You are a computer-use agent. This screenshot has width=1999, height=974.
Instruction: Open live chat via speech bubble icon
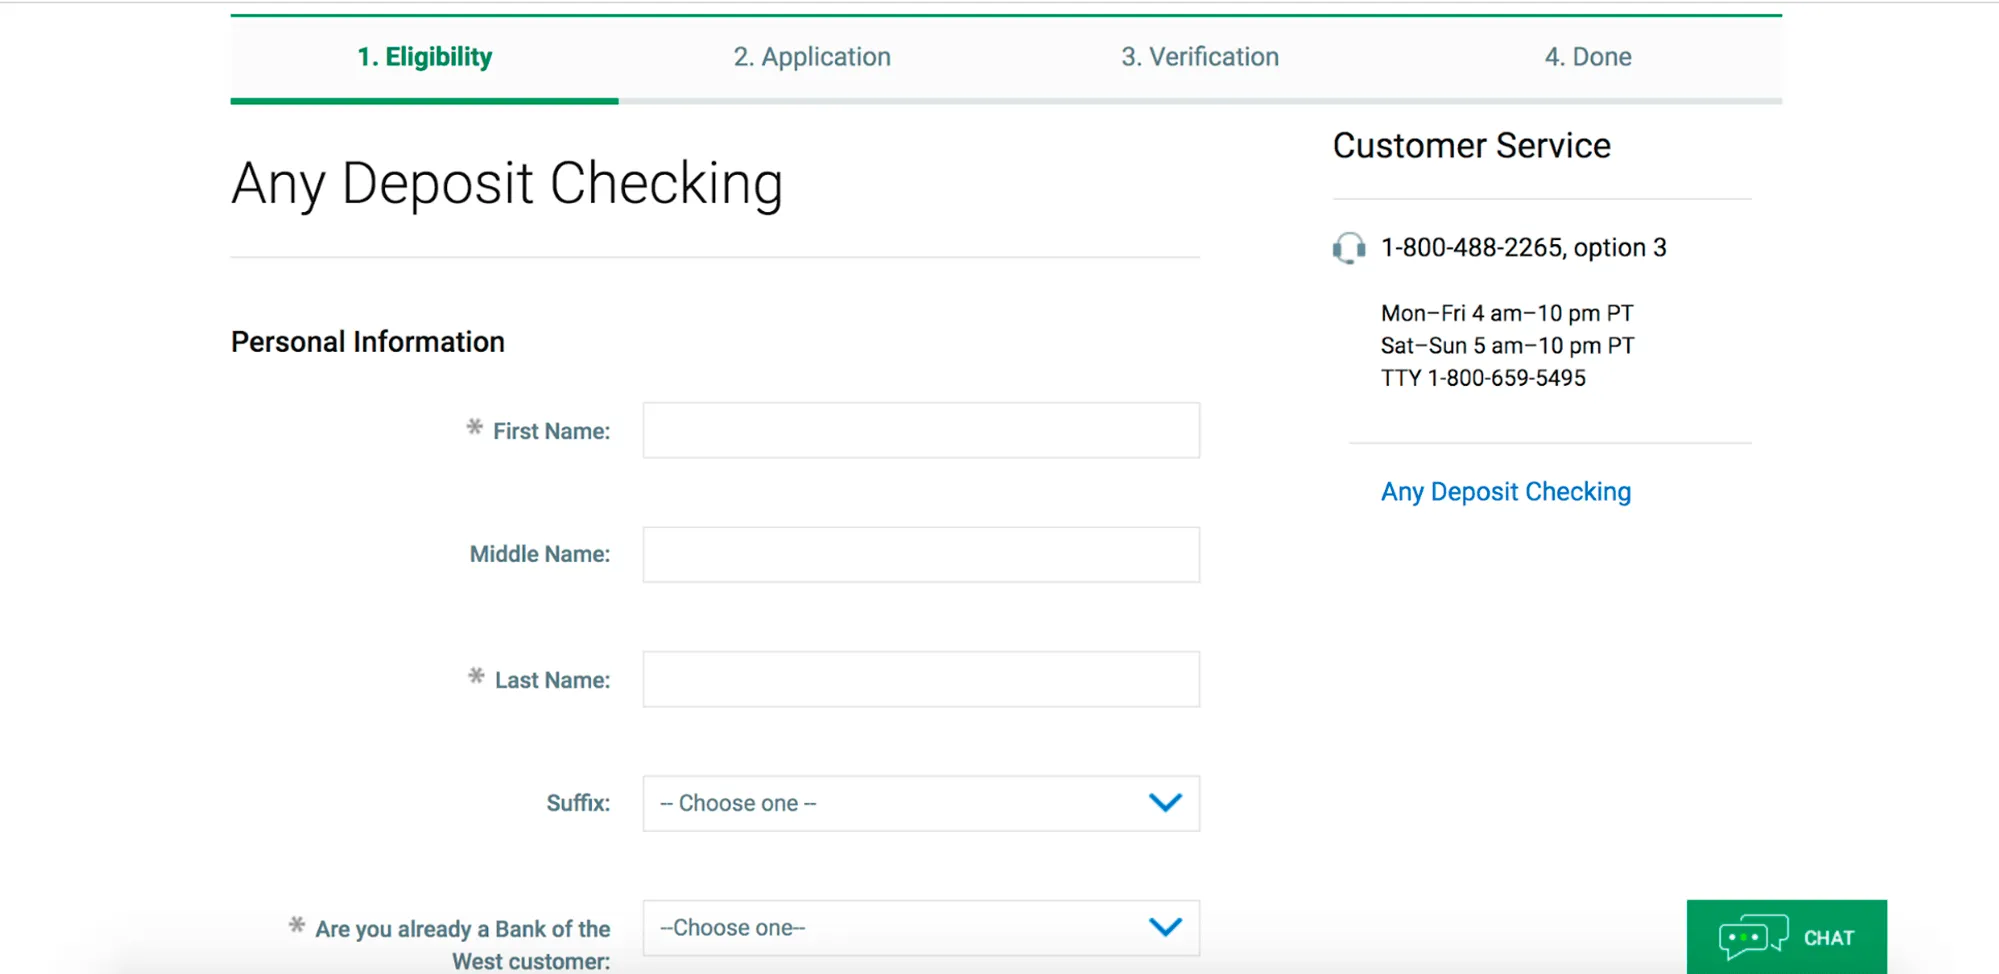click(x=1753, y=937)
